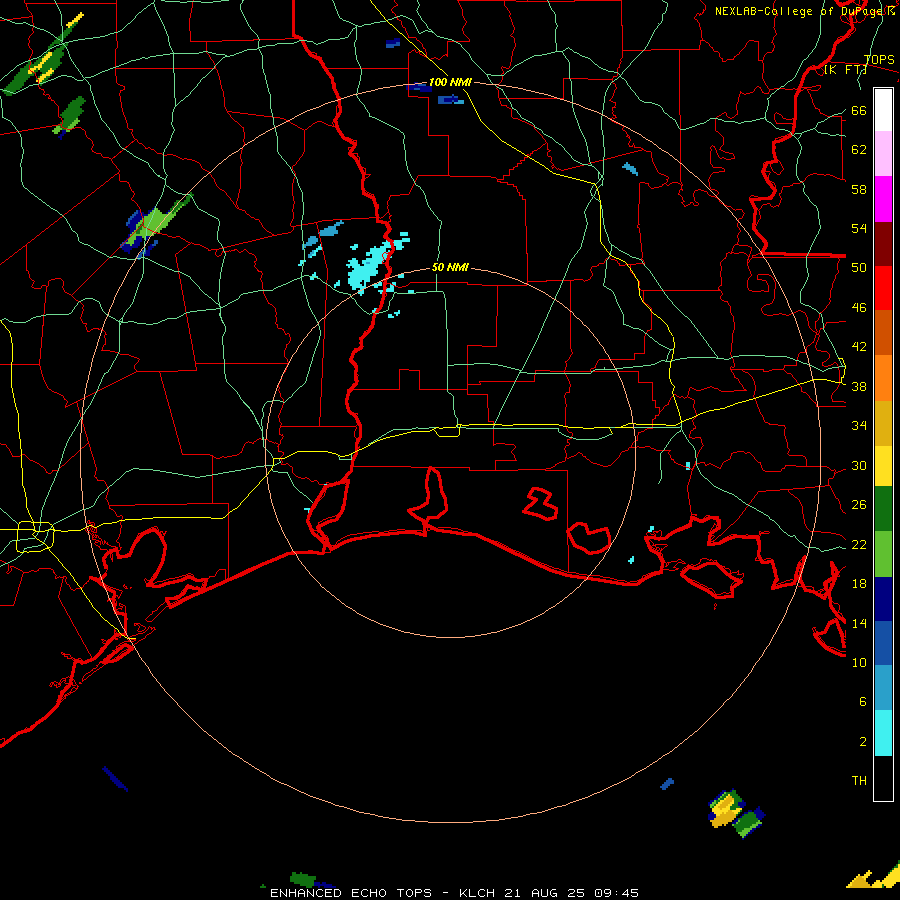Click the bright yellow legend swatch
This screenshot has width=900, height=900.
[883, 466]
